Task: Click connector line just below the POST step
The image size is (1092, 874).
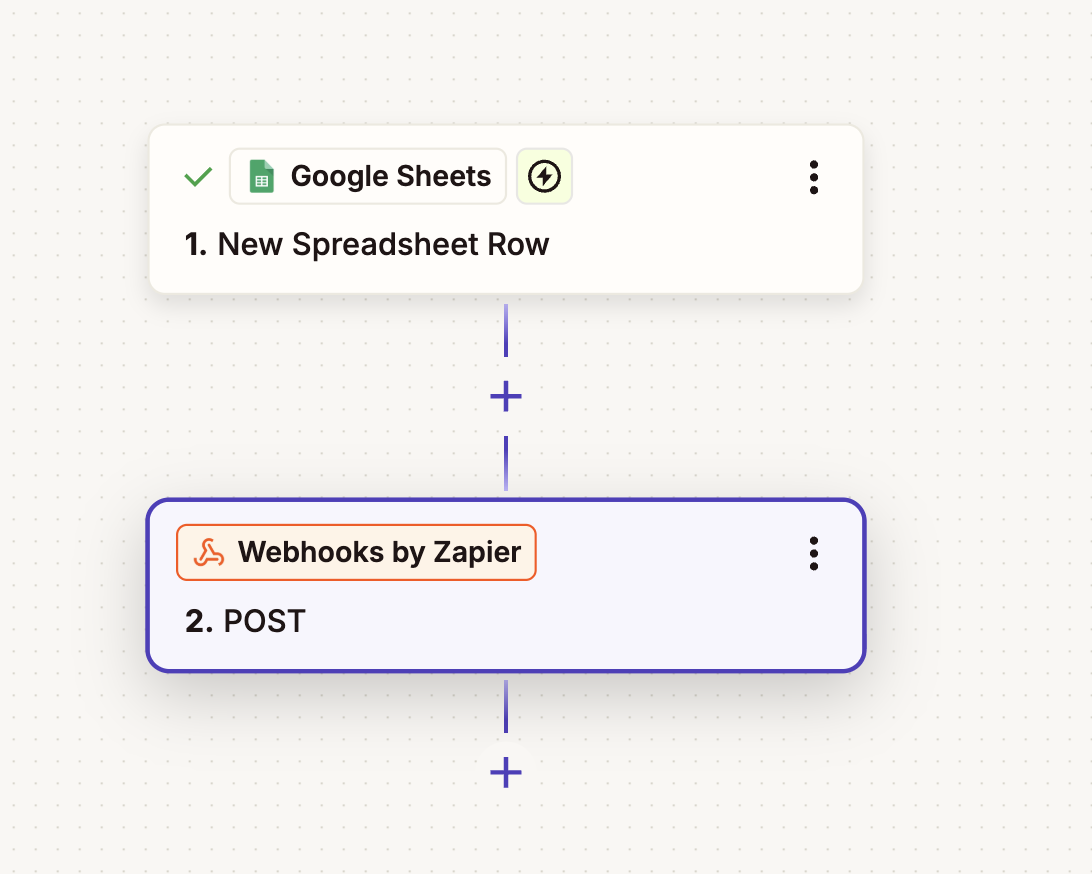Action: [x=506, y=705]
